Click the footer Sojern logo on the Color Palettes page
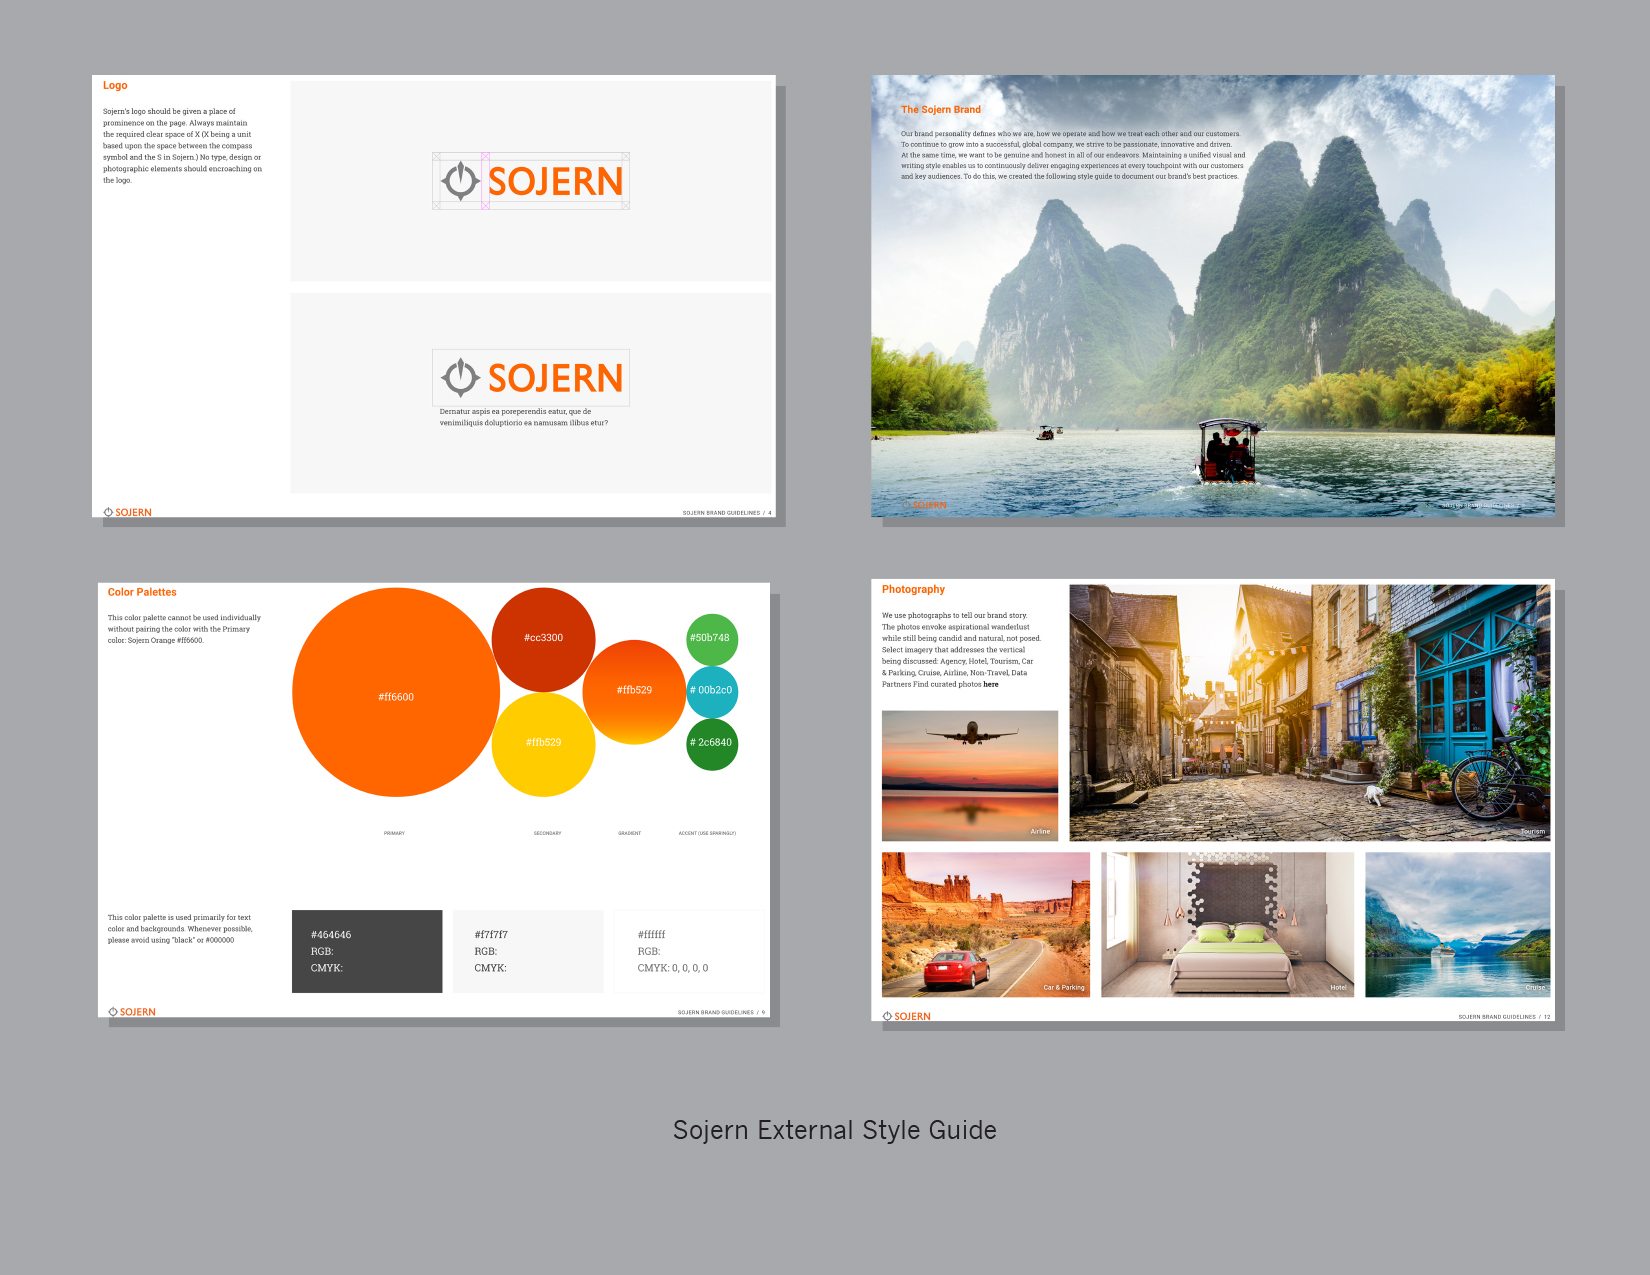The height and width of the screenshot is (1275, 1650). [132, 1012]
